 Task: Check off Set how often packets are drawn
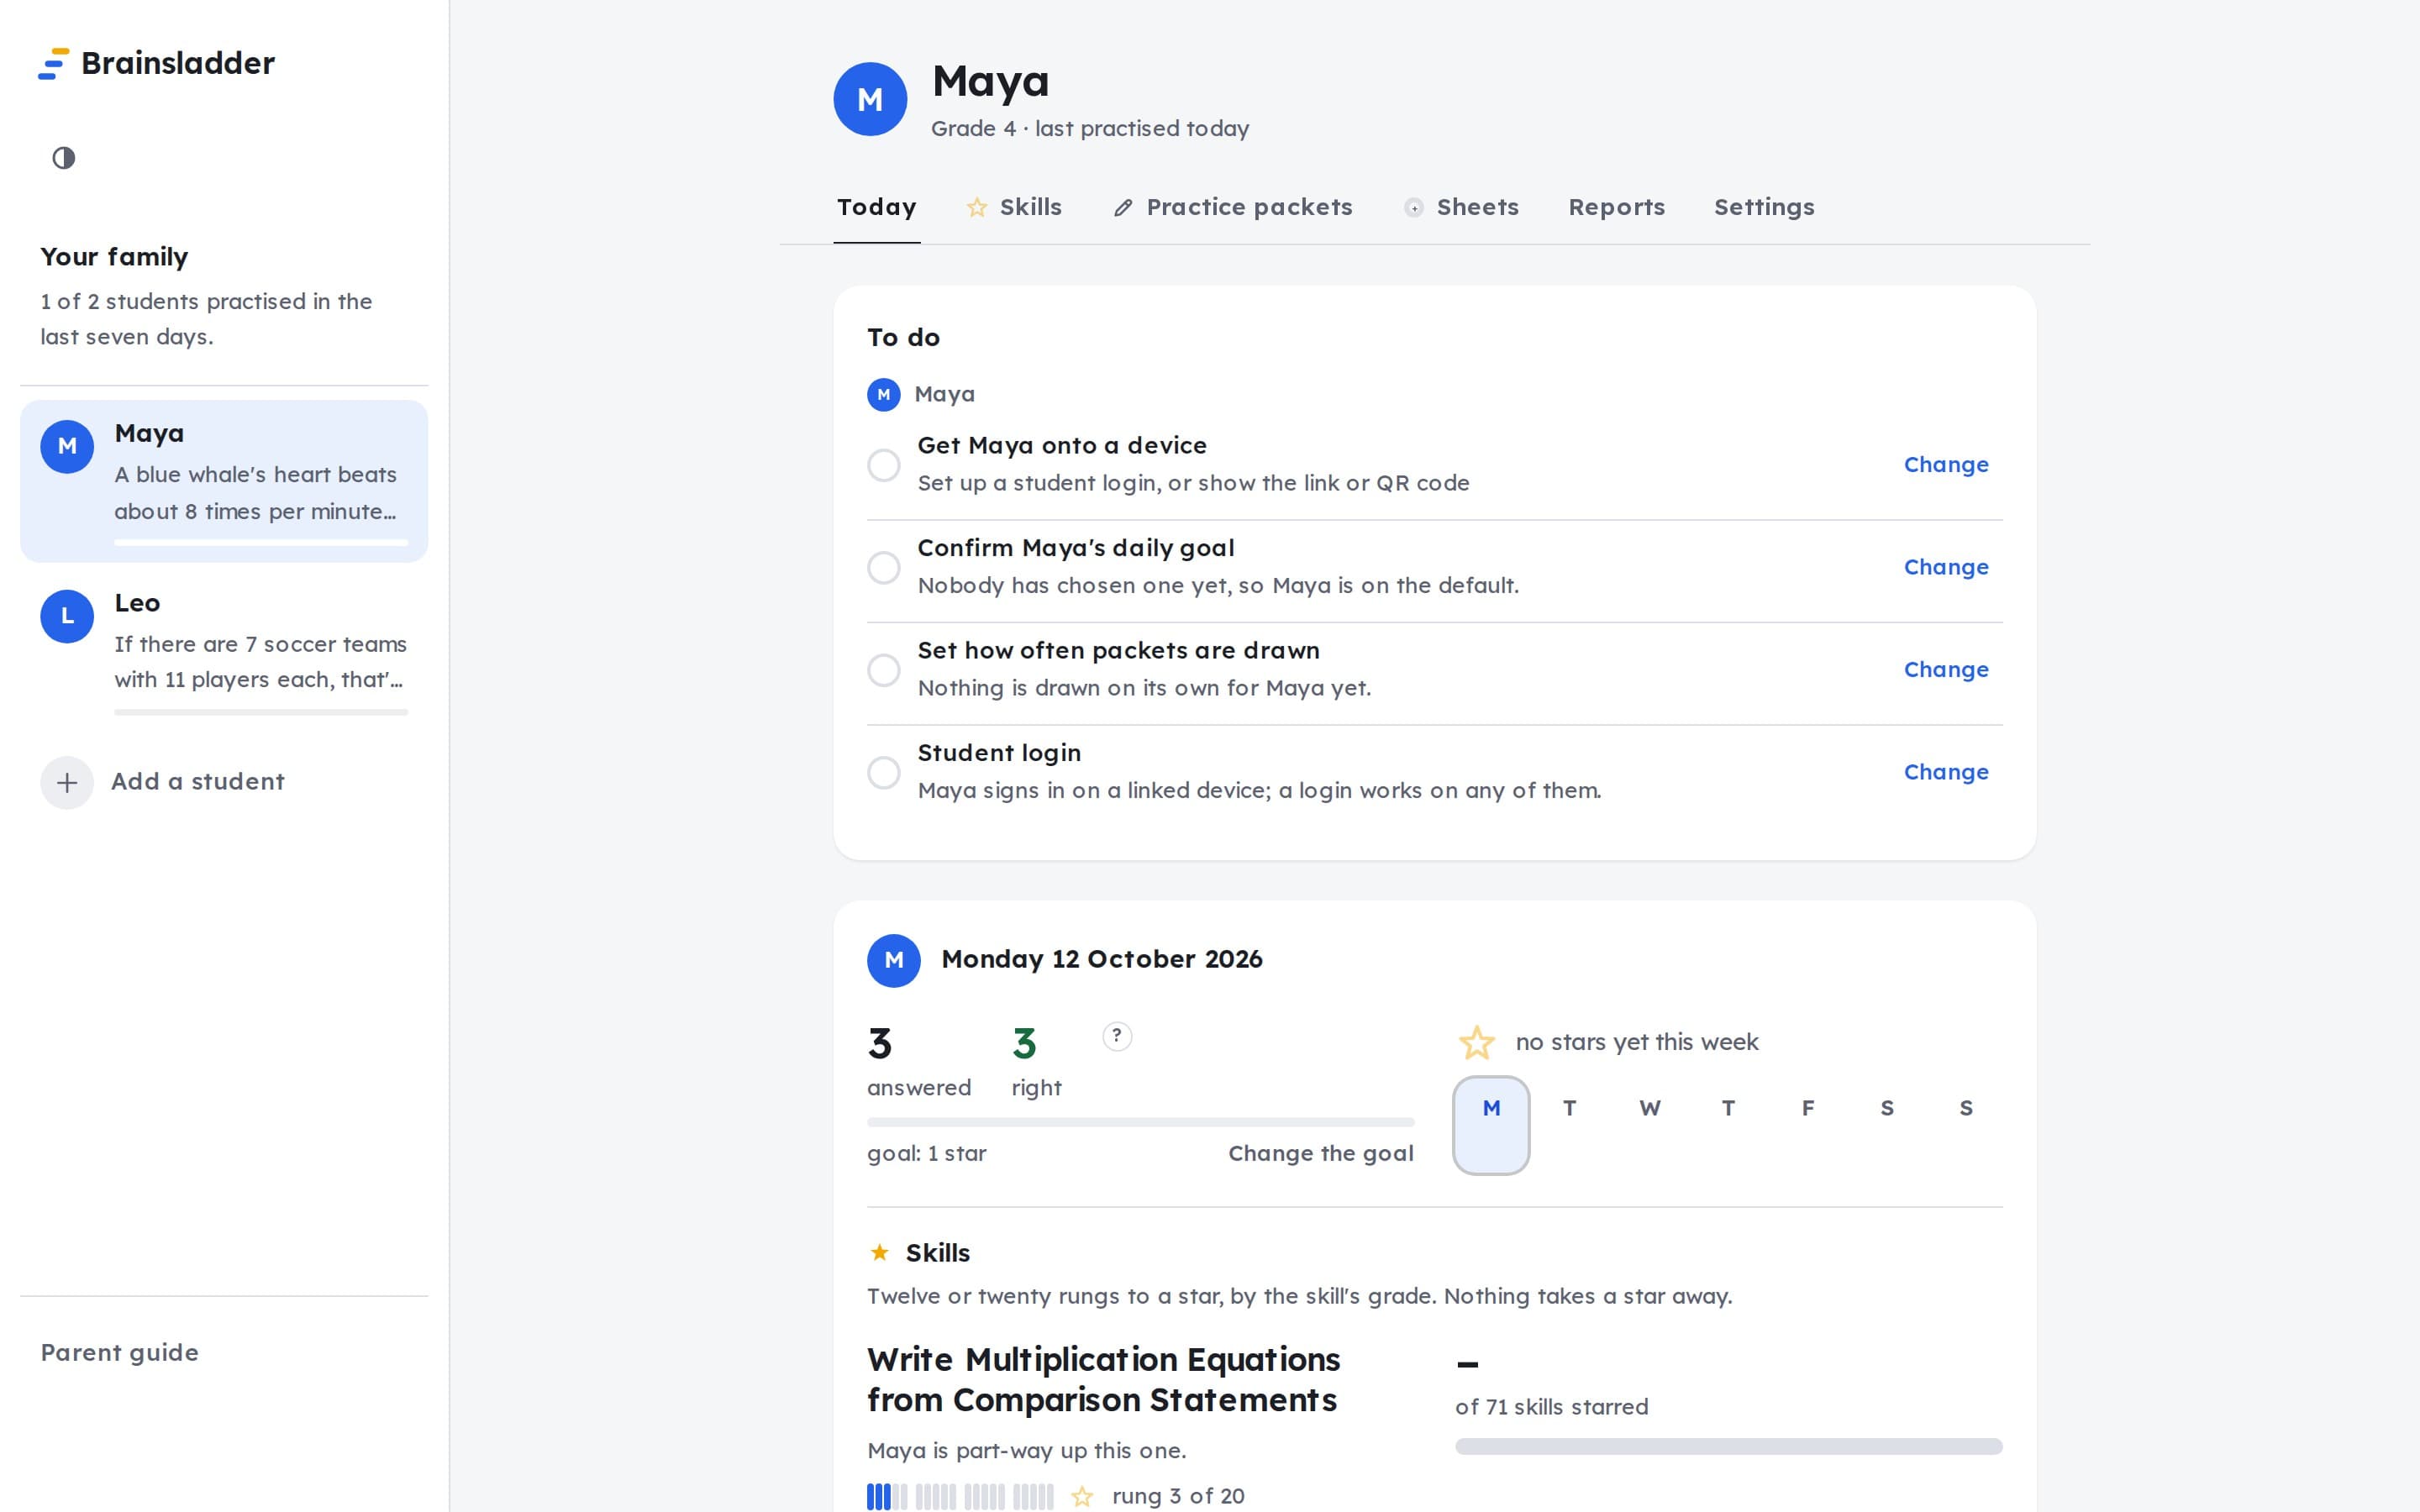tap(883, 669)
